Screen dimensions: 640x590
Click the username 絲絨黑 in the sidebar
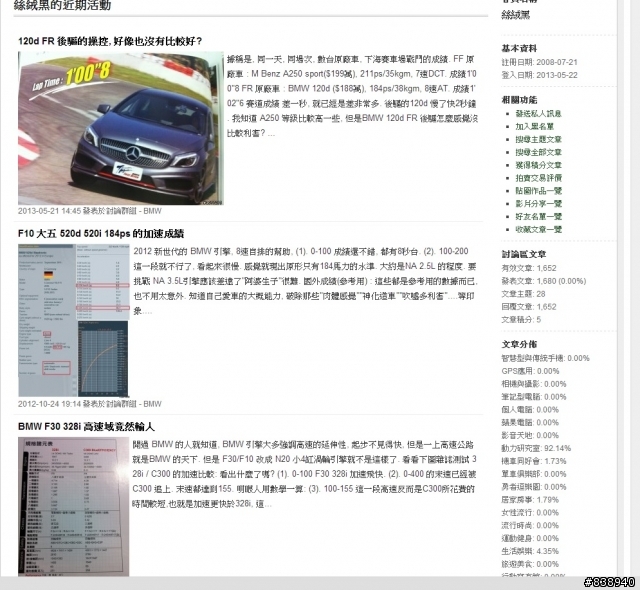tap(516, 16)
